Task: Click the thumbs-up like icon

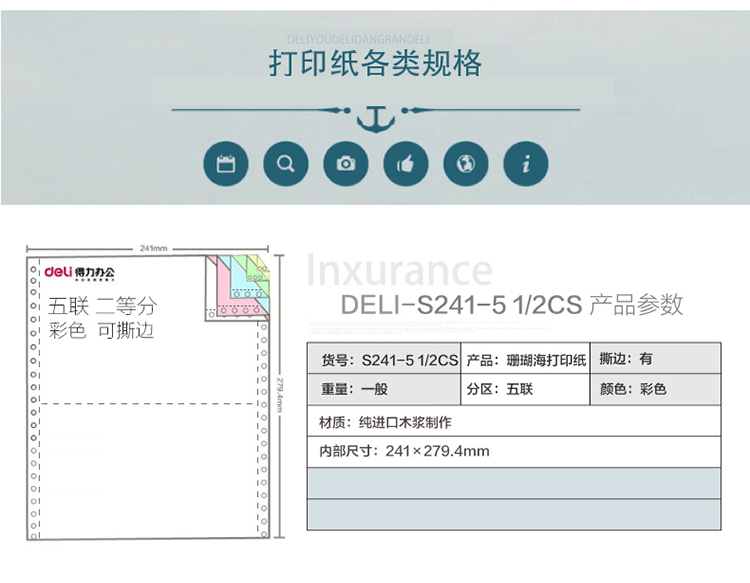Action: 406,163
